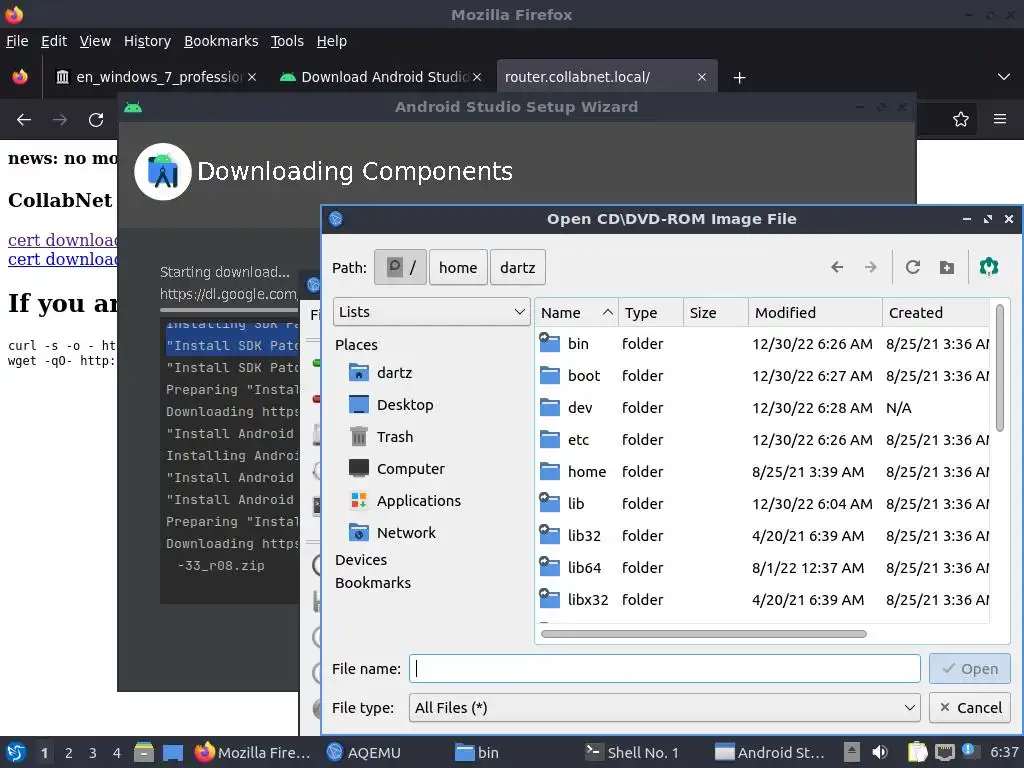Sort by Size column header
The height and width of the screenshot is (768, 1024).
[716, 313]
